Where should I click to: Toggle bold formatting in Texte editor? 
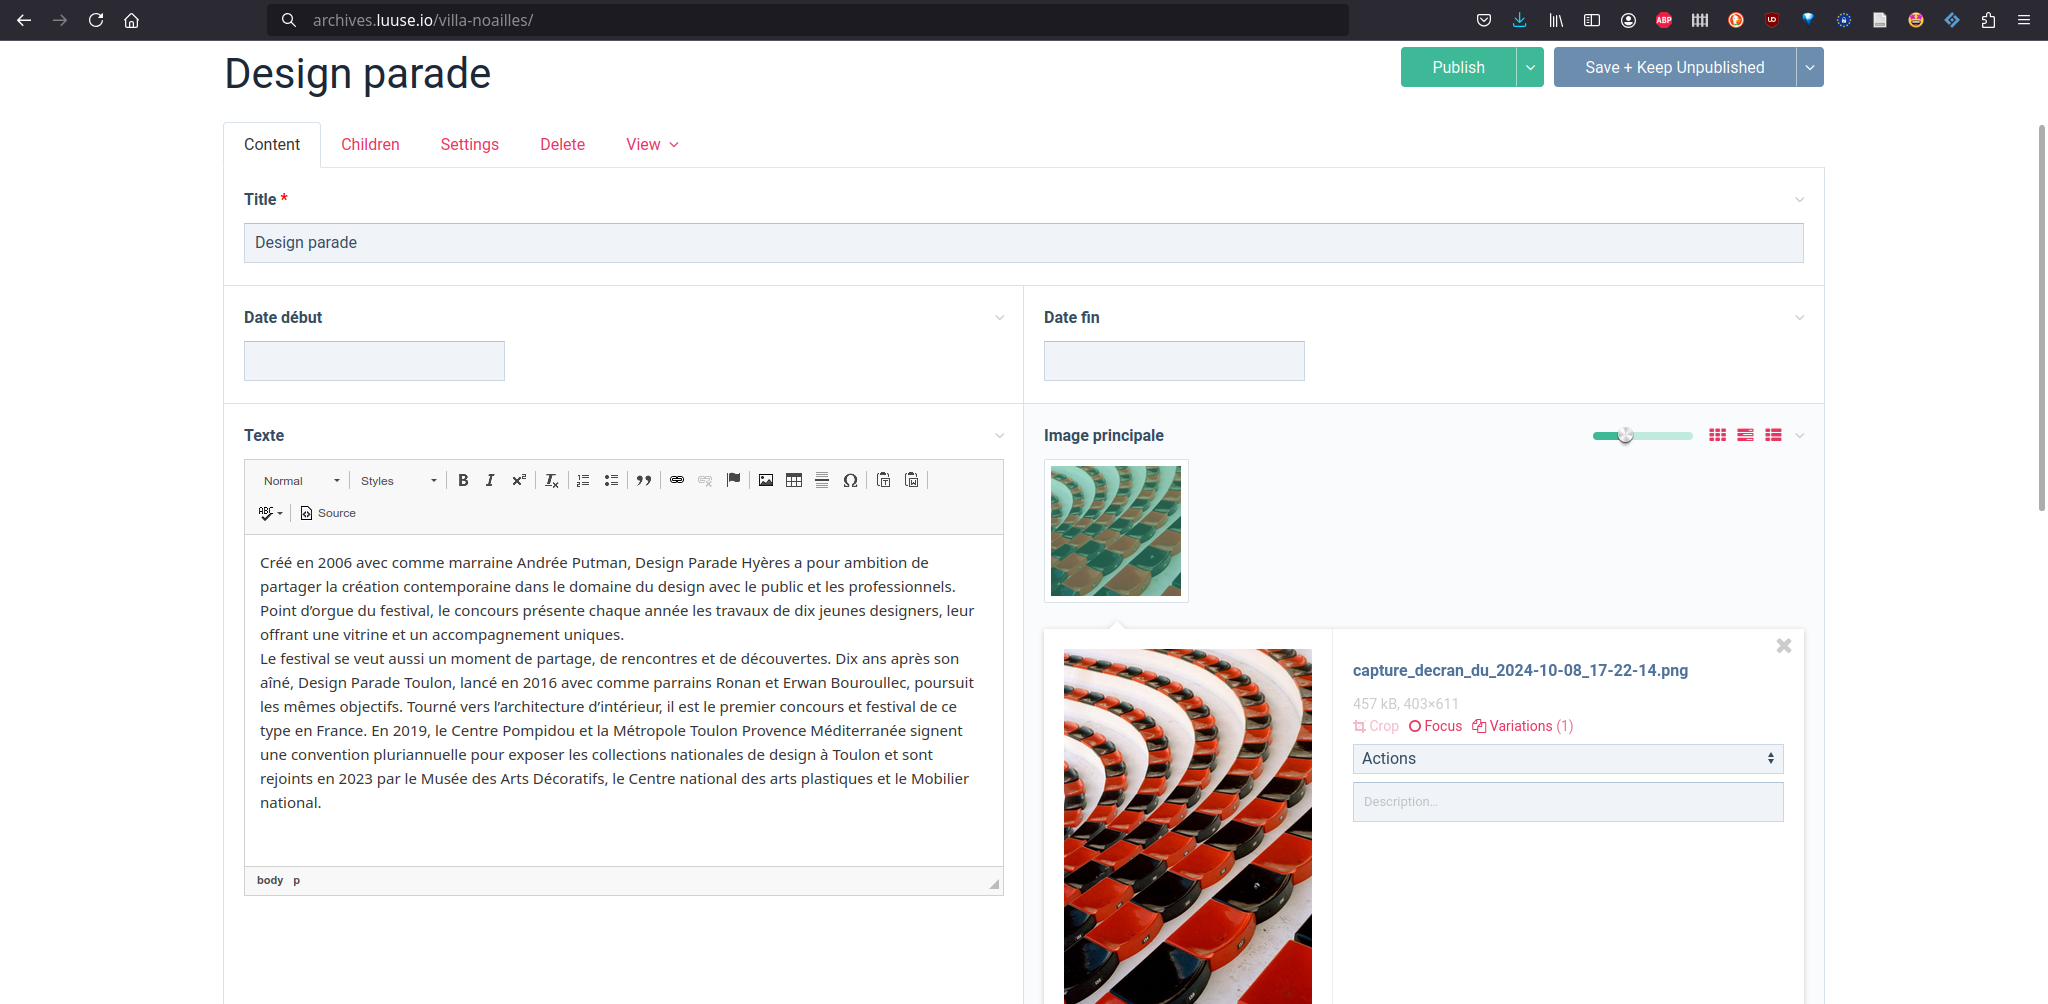[x=463, y=481]
